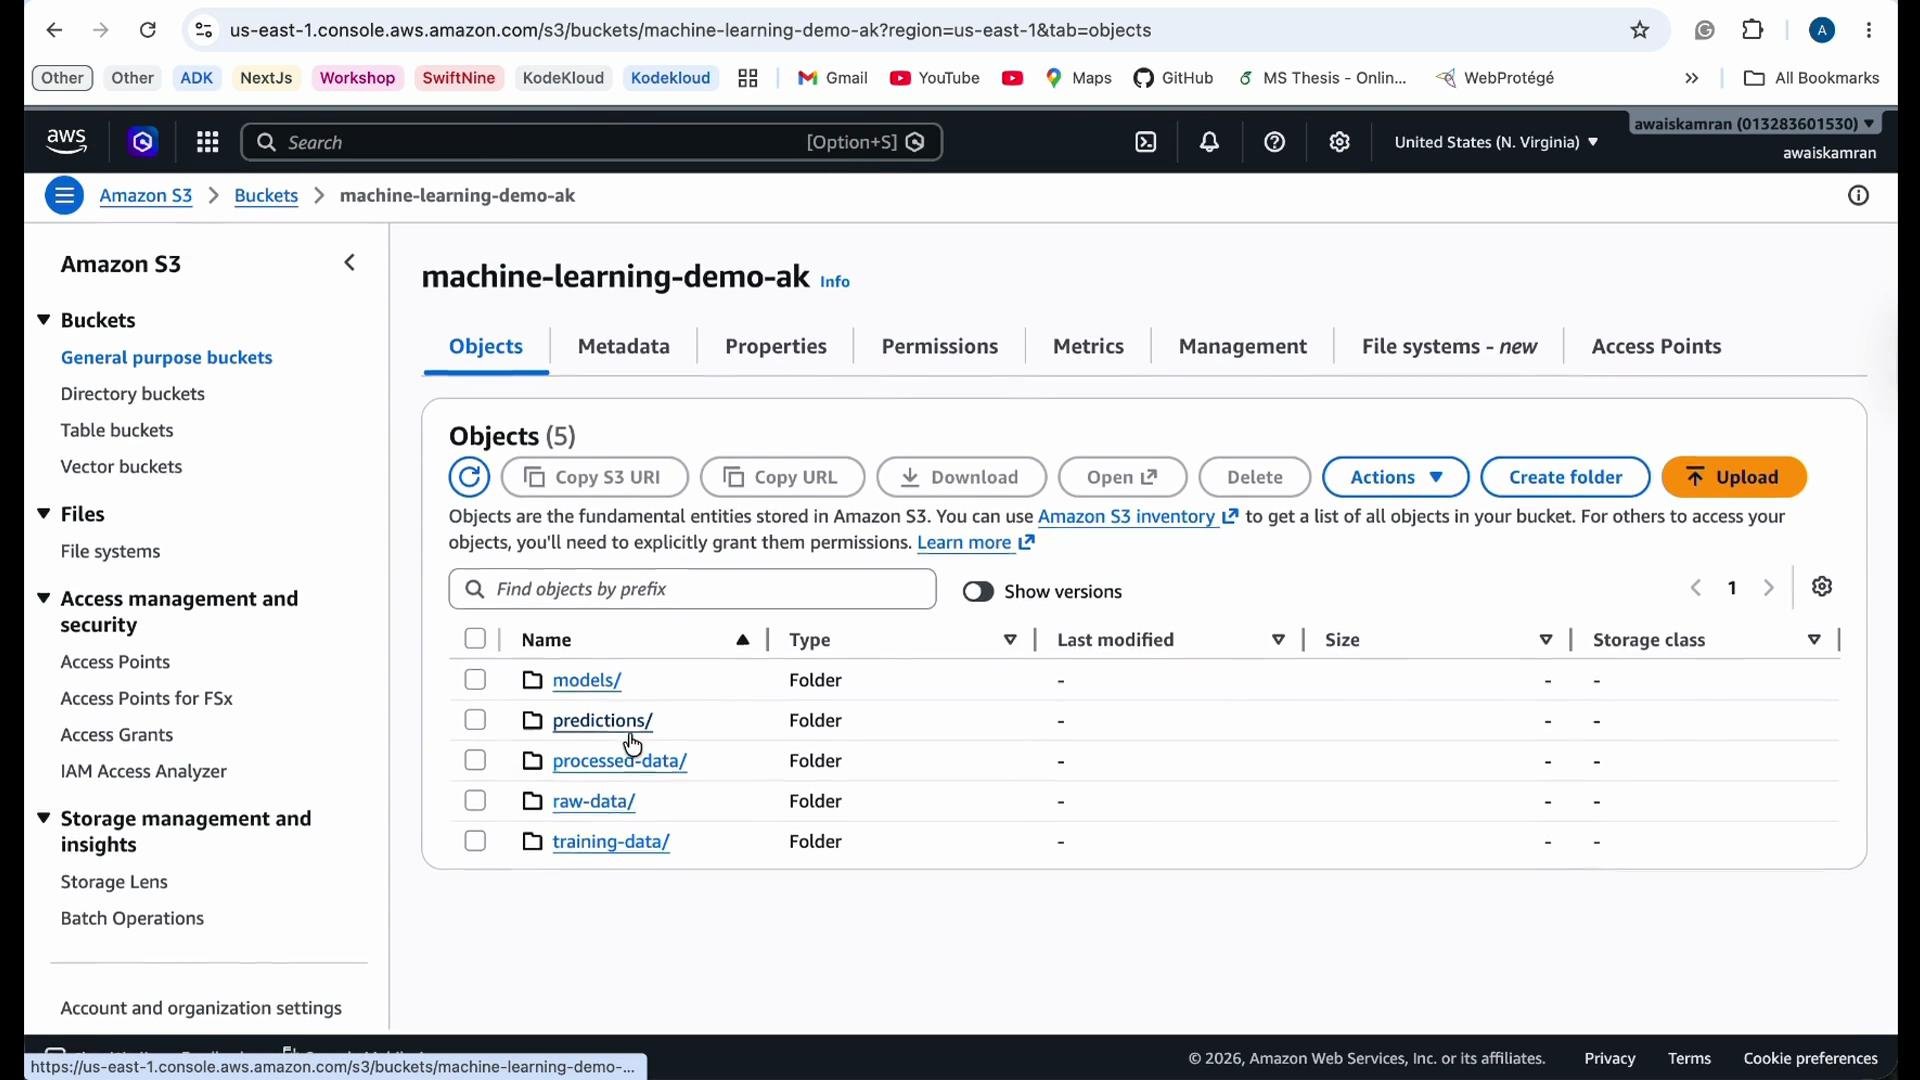
Task: Open the Amazon Q assistant icon
Action: [x=143, y=143]
